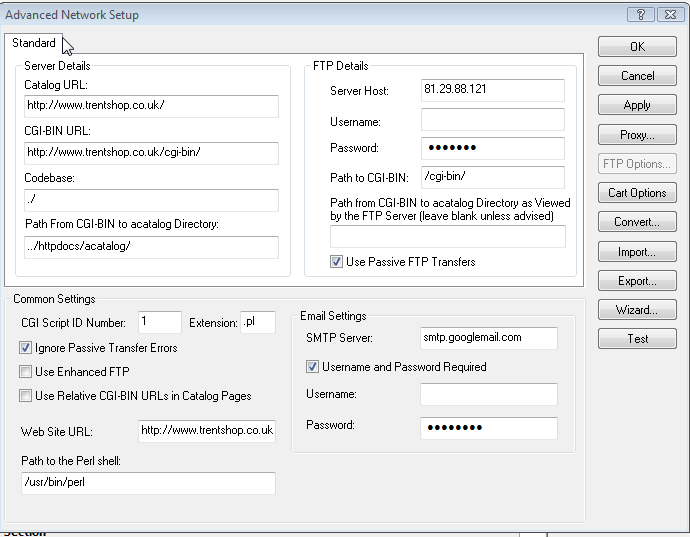Toggle Use Passive FTP Transfers checkbox
This screenshot has width=690, height=537.
[337, 262]
